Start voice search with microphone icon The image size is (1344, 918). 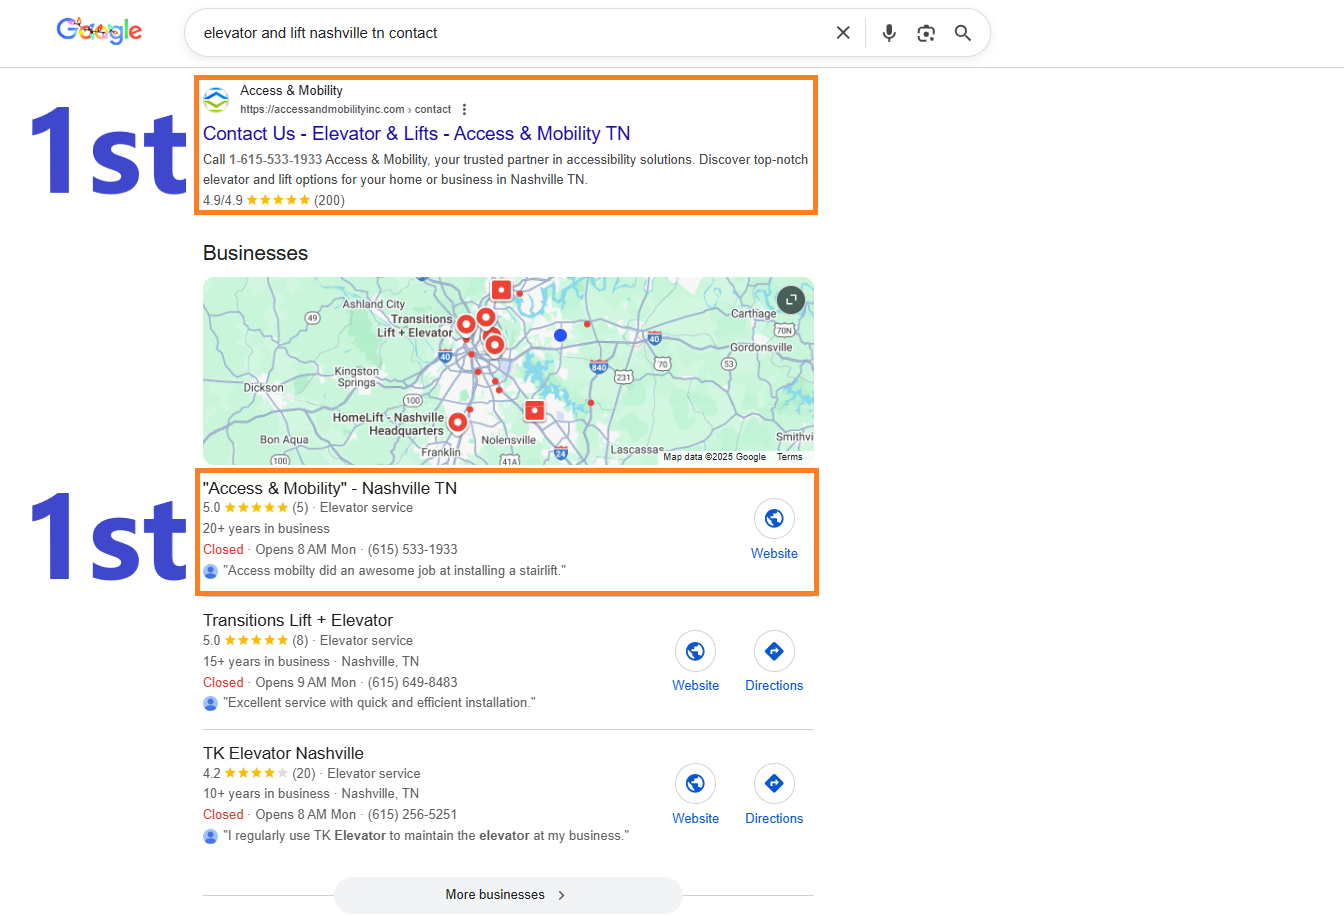889,33
